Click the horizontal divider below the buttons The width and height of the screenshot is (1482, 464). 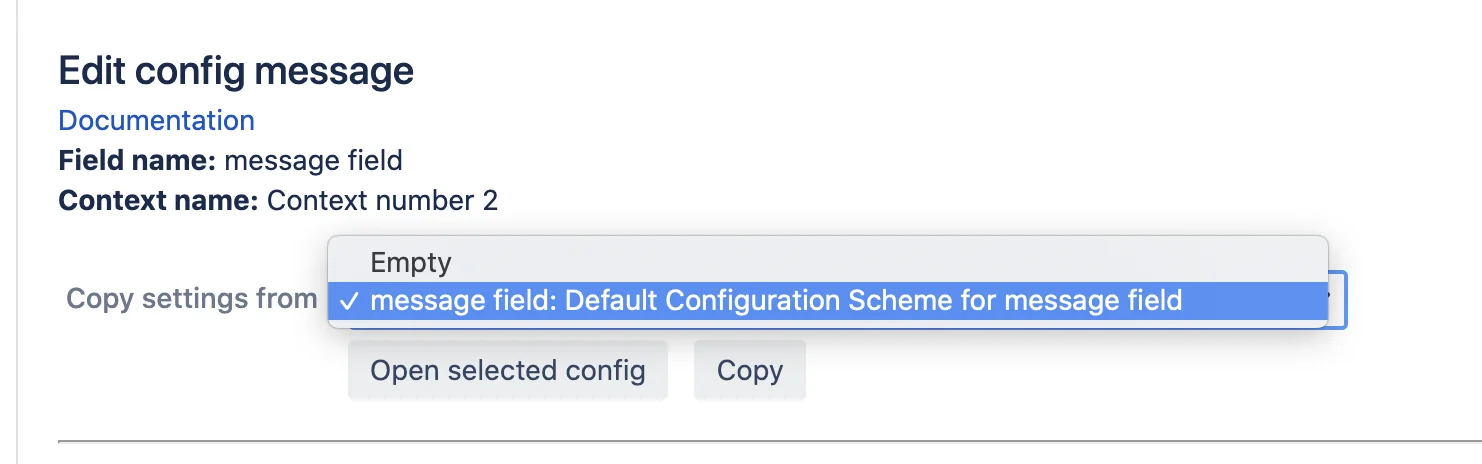(770, 440)
